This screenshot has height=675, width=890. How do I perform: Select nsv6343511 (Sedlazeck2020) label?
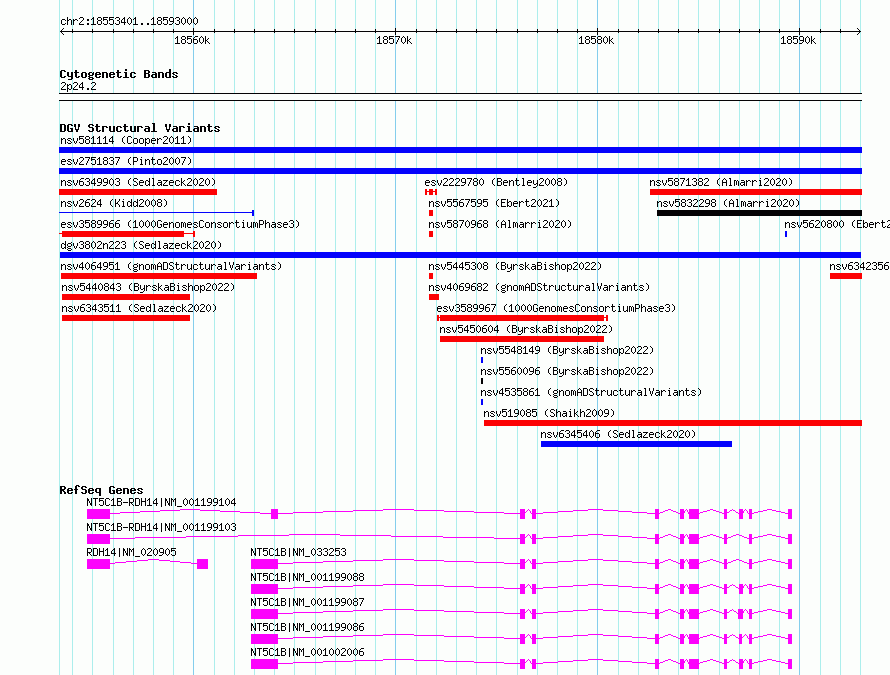pos(139,308)
